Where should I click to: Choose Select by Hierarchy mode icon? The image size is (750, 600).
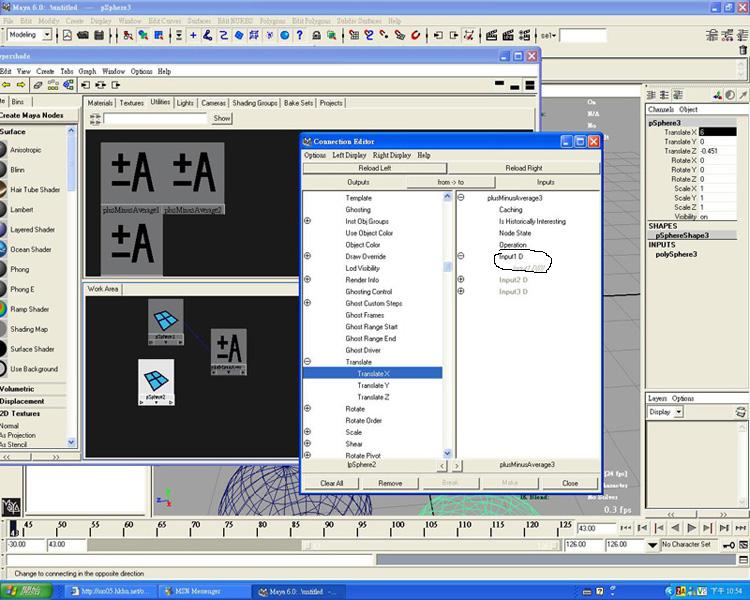click(128, 35)
